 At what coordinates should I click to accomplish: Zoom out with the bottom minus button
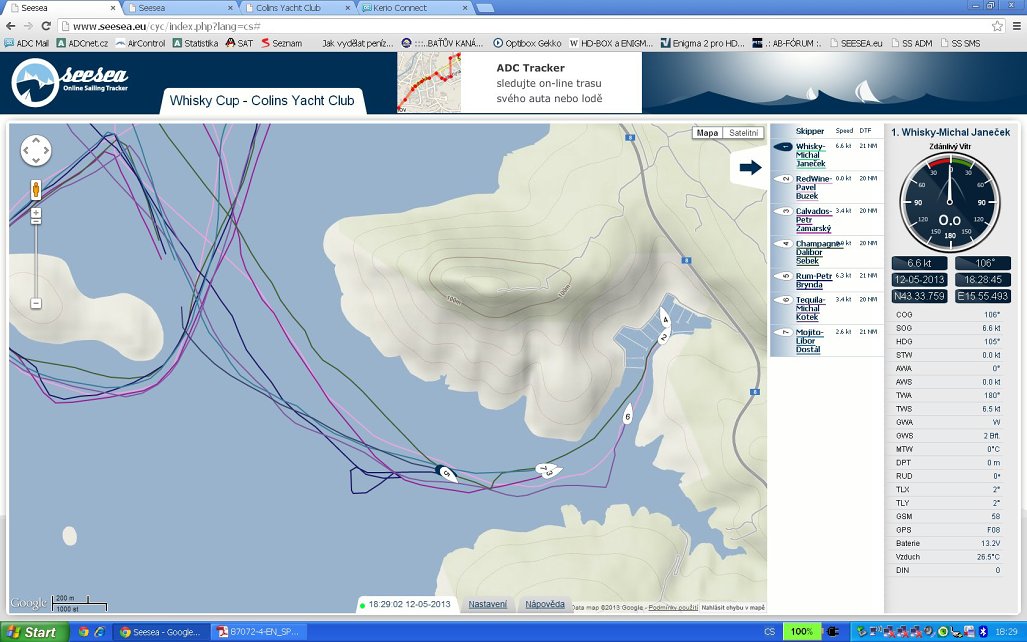click(36, 303)
